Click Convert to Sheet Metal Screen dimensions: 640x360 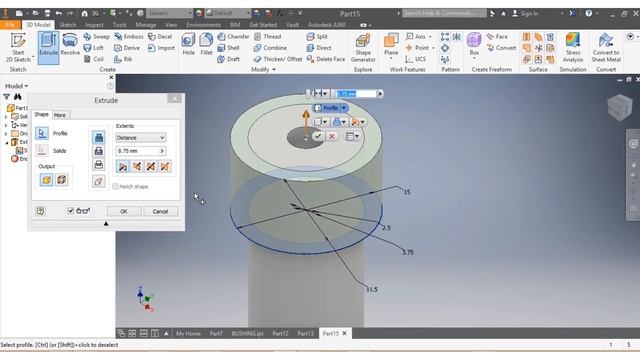coord(606,48)
